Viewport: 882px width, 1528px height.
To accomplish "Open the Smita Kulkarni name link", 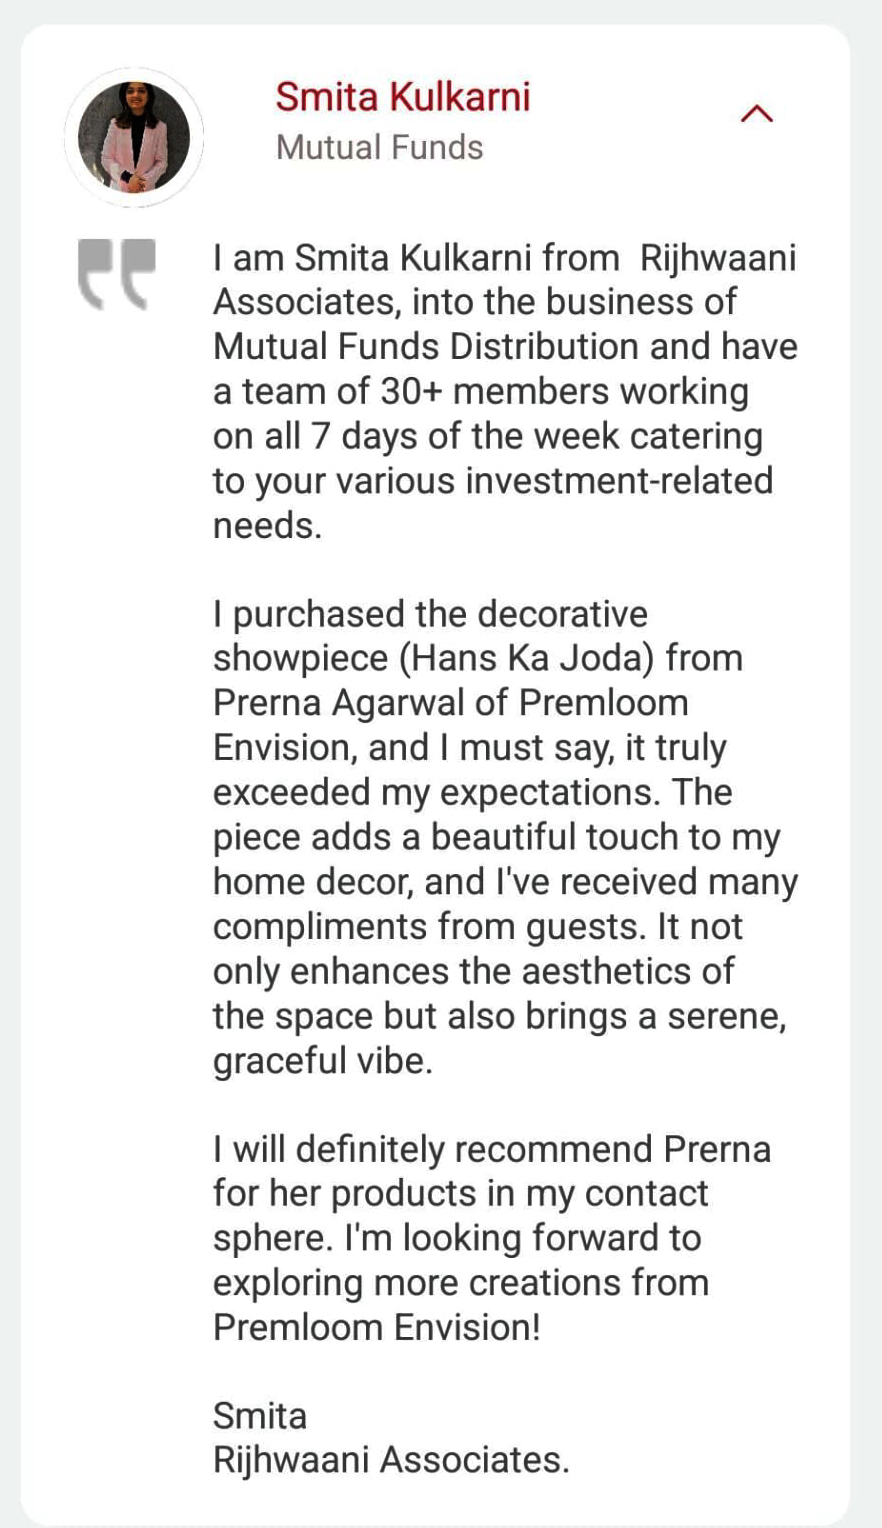I will click(x=402, y=97).
